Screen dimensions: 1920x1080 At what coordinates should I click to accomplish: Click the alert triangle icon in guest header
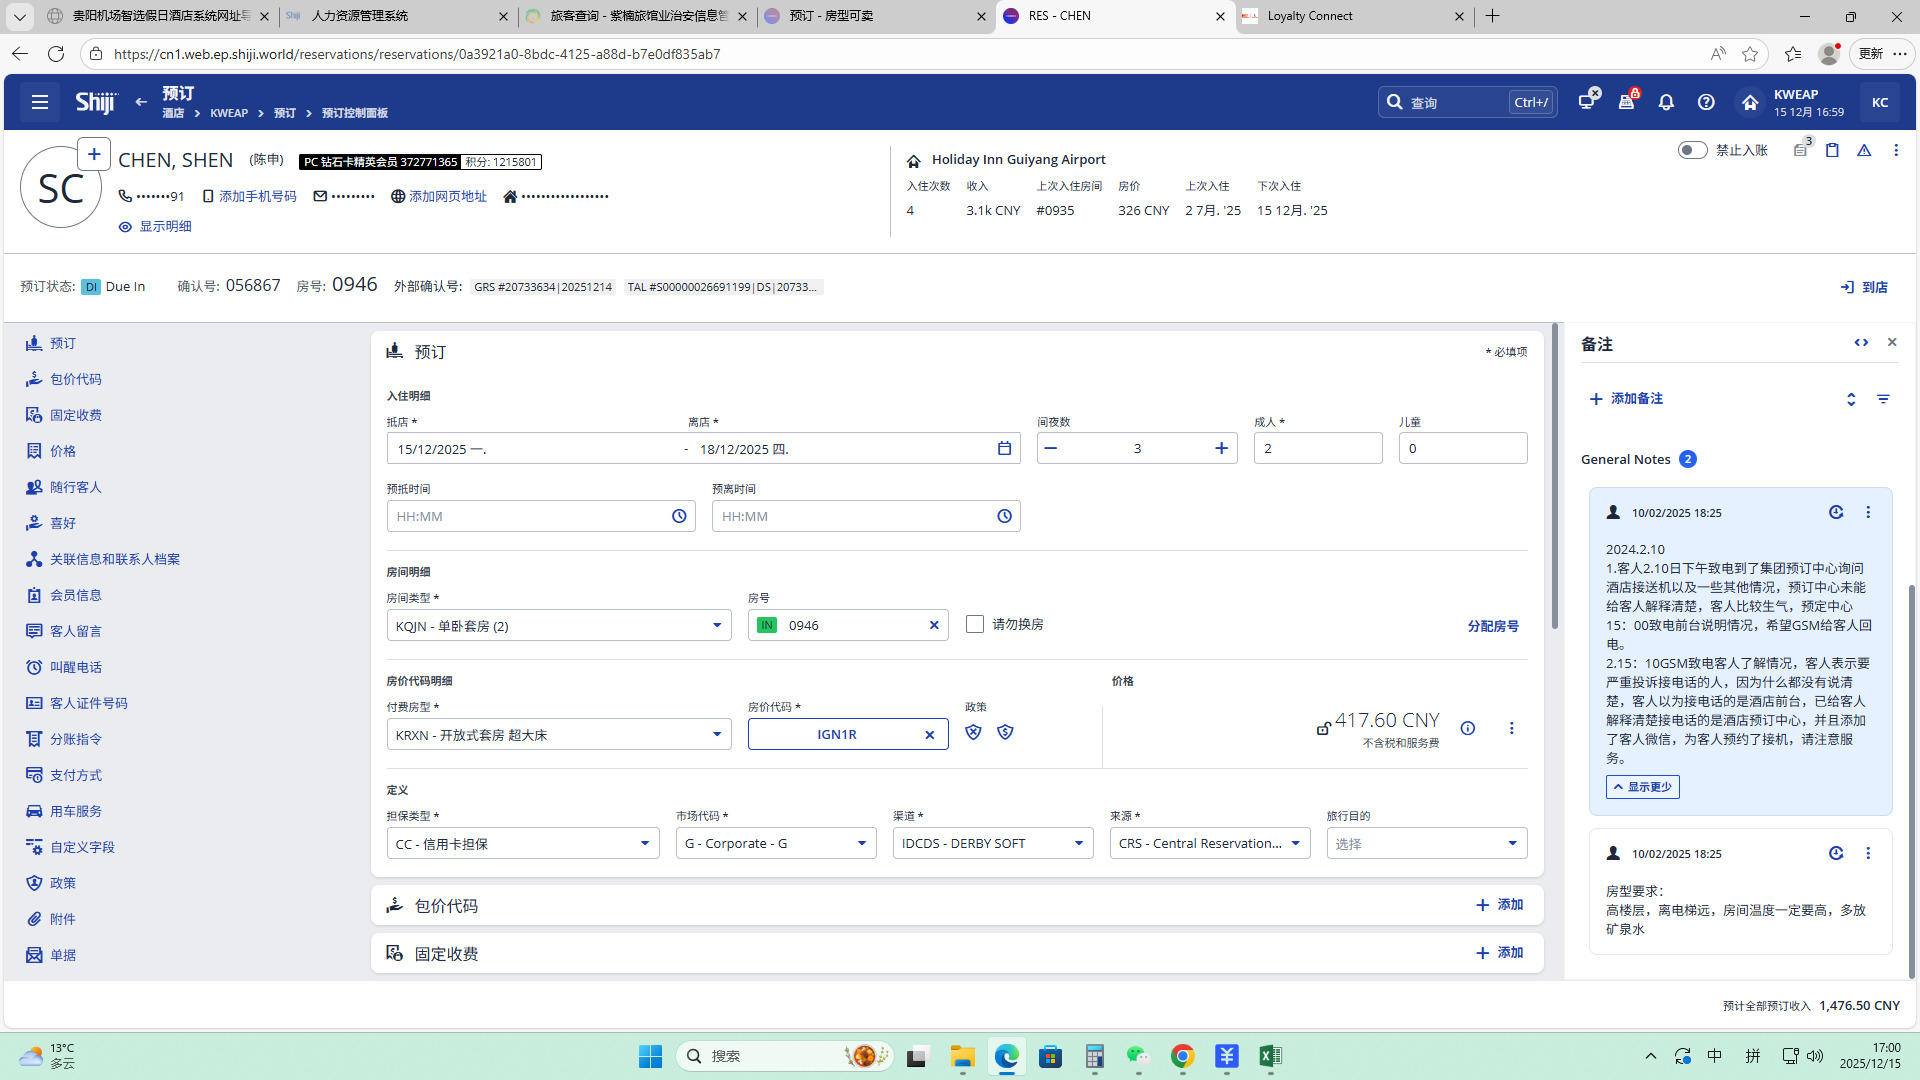tap(1864, 150)
